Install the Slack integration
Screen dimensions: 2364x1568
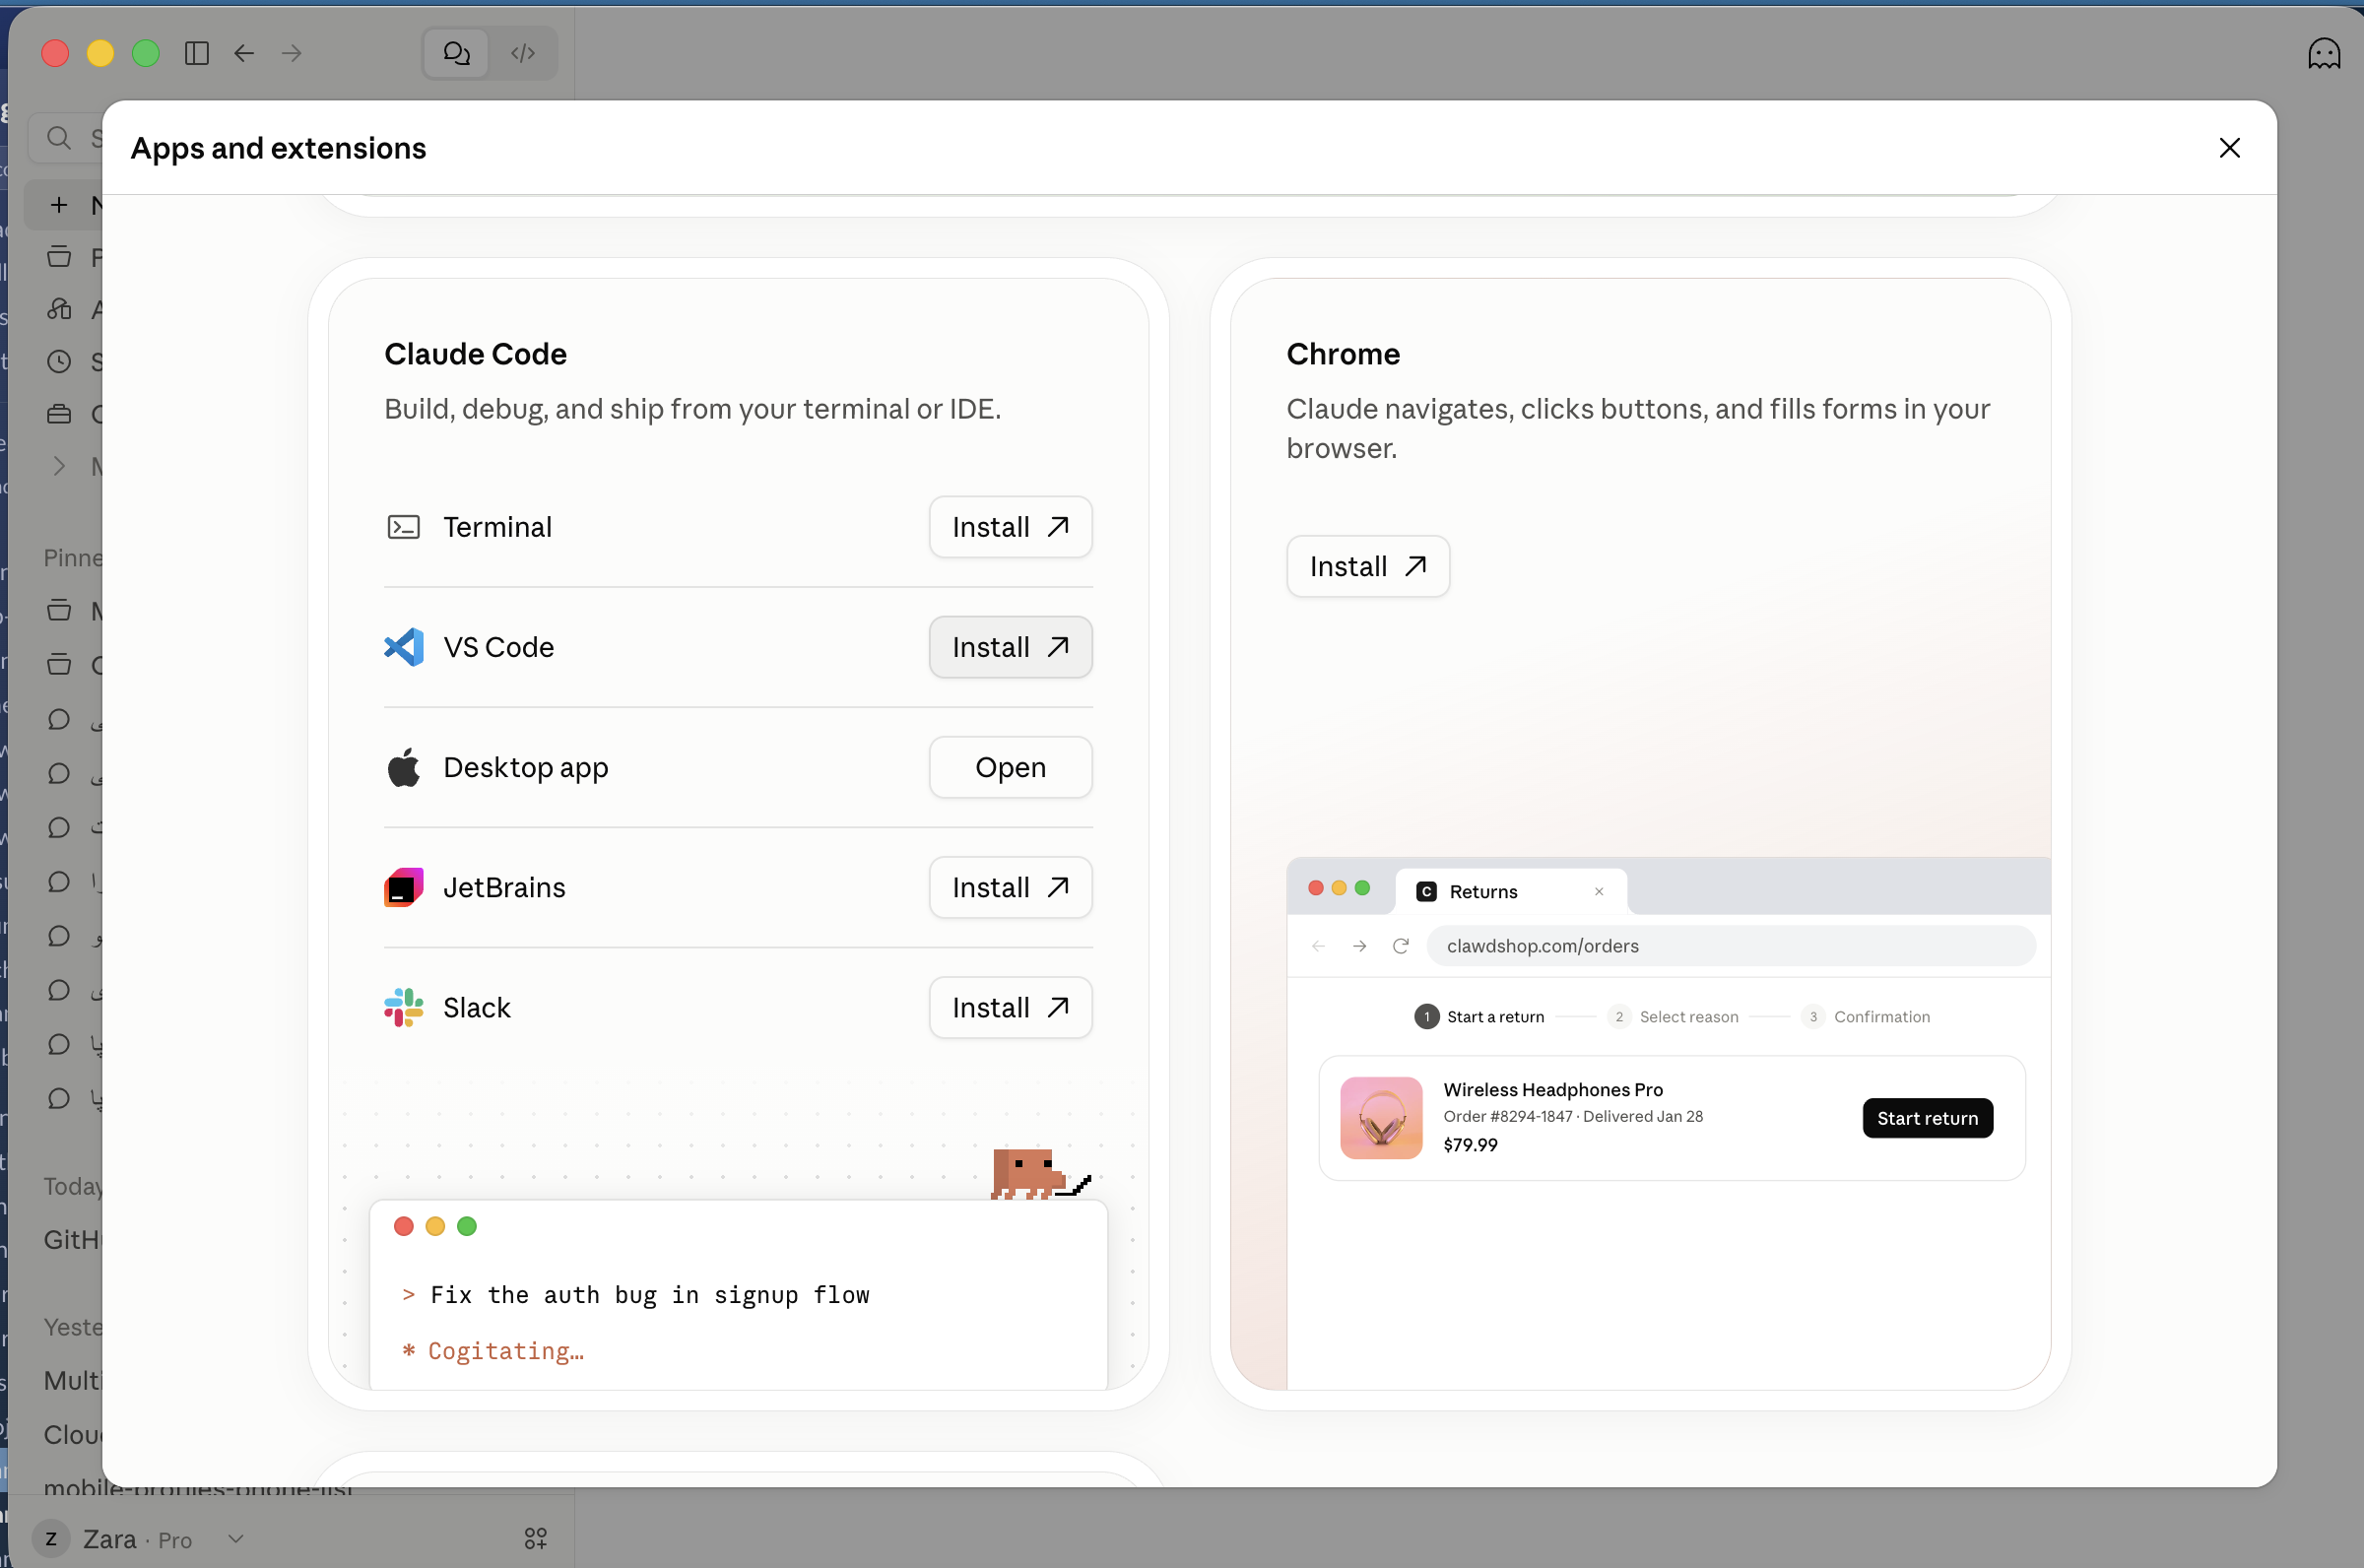1010,1007
